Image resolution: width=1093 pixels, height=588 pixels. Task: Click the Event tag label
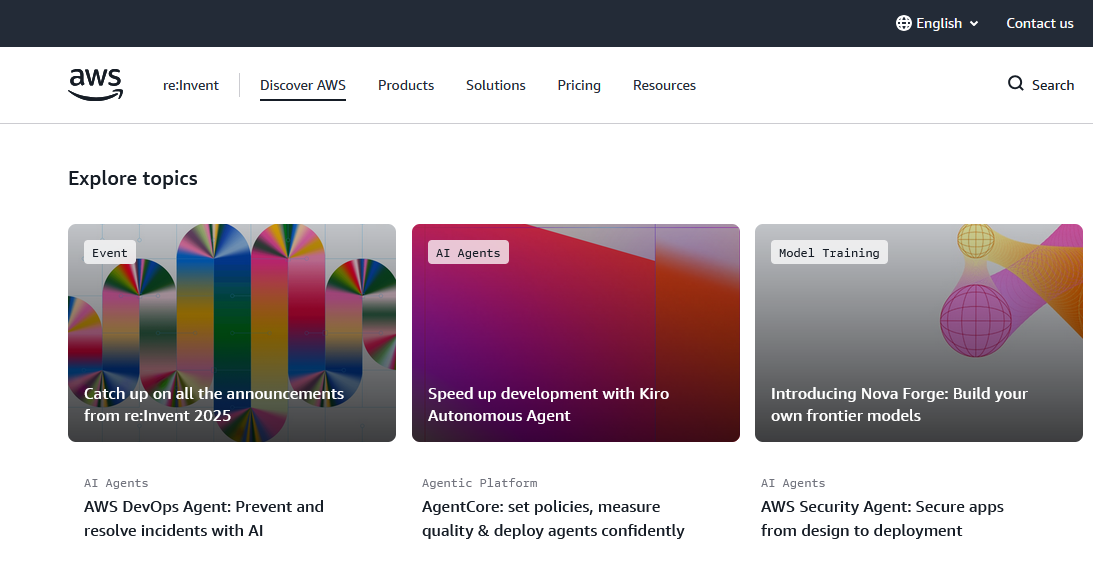(x=110, y=253)
